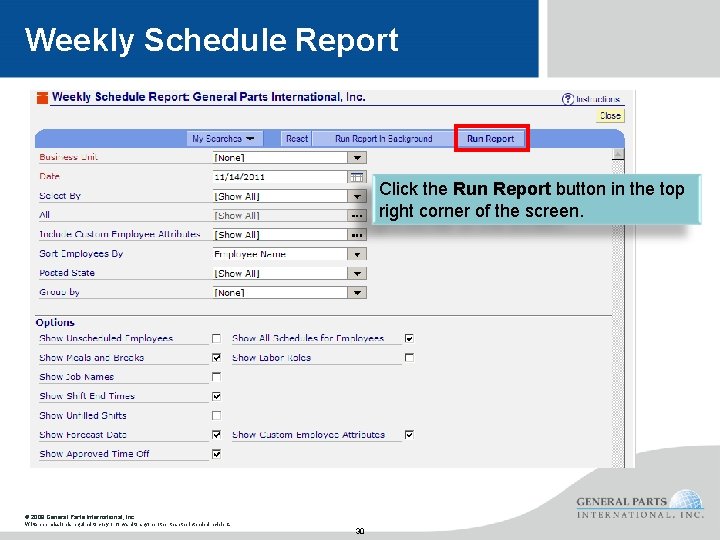
Task: Toggle Show Meals and Breaks checkbox
Action: click(x=216, y=358)
